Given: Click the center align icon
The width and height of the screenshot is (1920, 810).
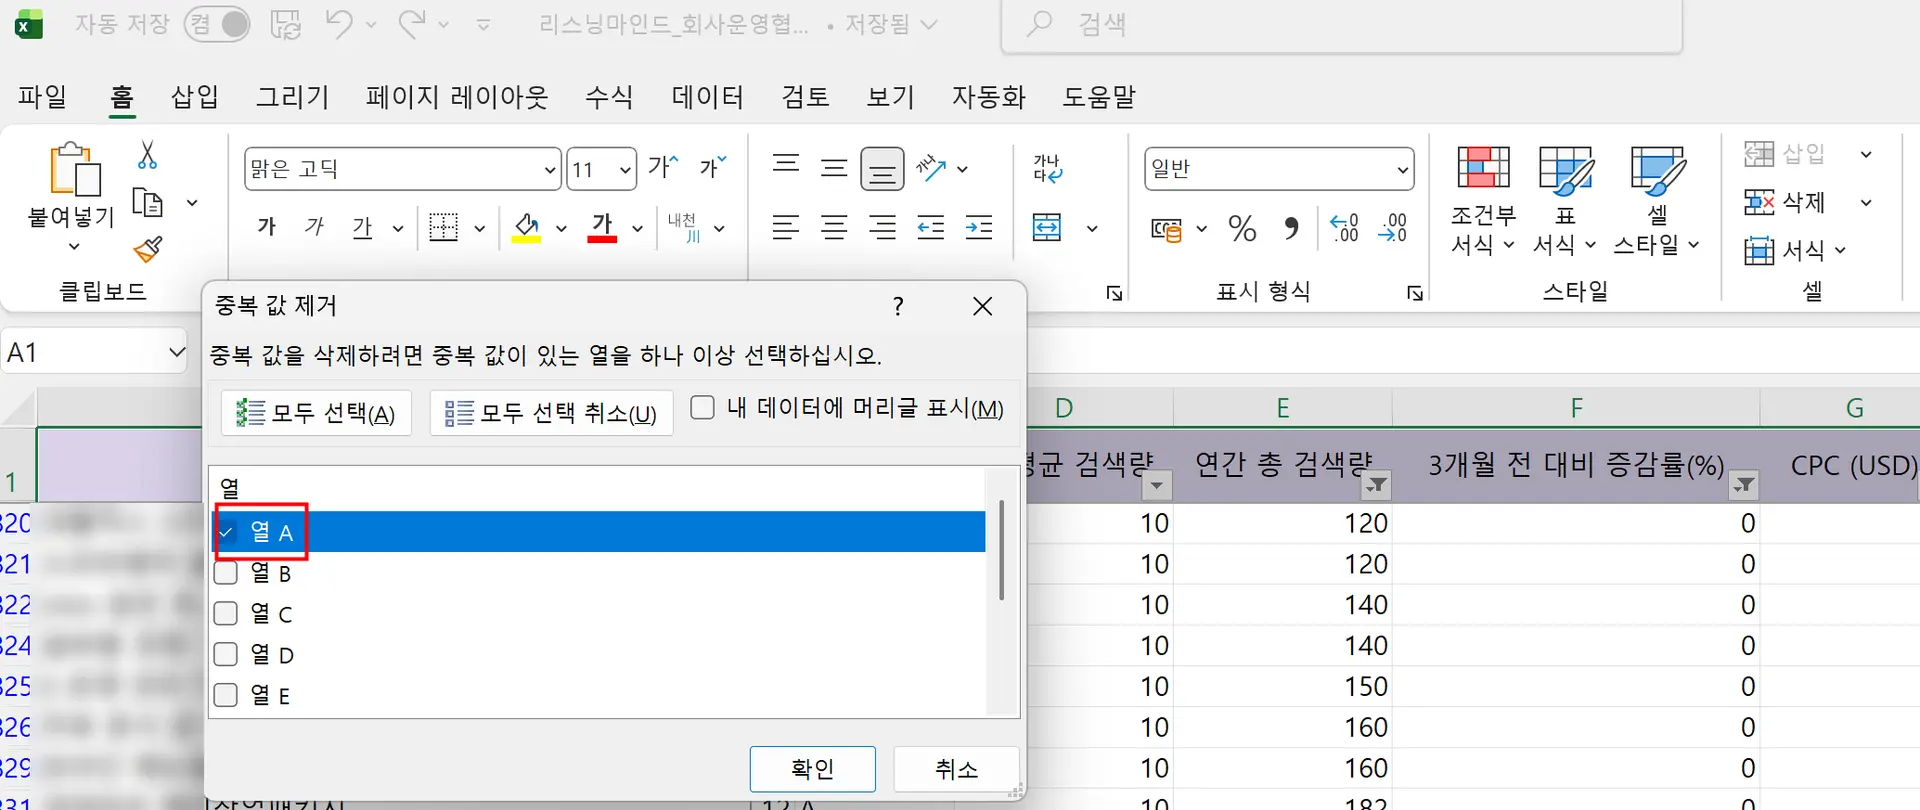Looking at the screenshot, I should tap(834, 229).
